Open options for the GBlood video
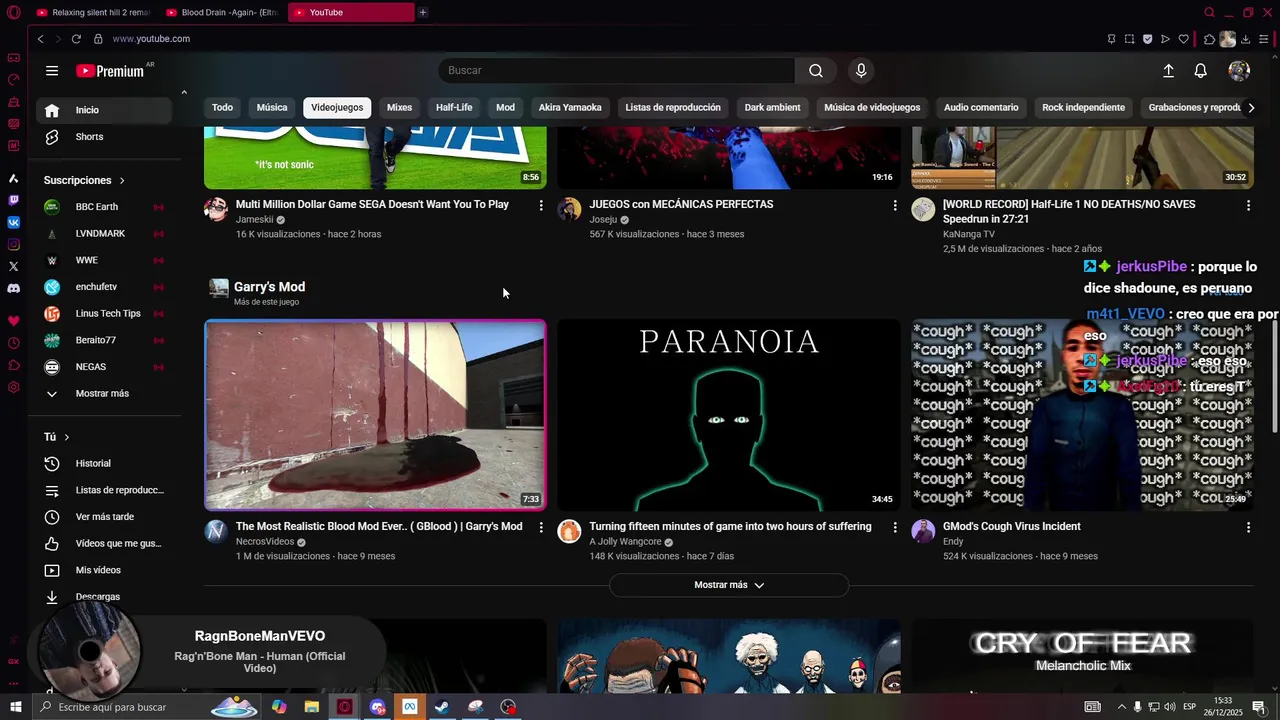Image resolution: width=1280 pixels, height=720 pixels. (541, 527)
